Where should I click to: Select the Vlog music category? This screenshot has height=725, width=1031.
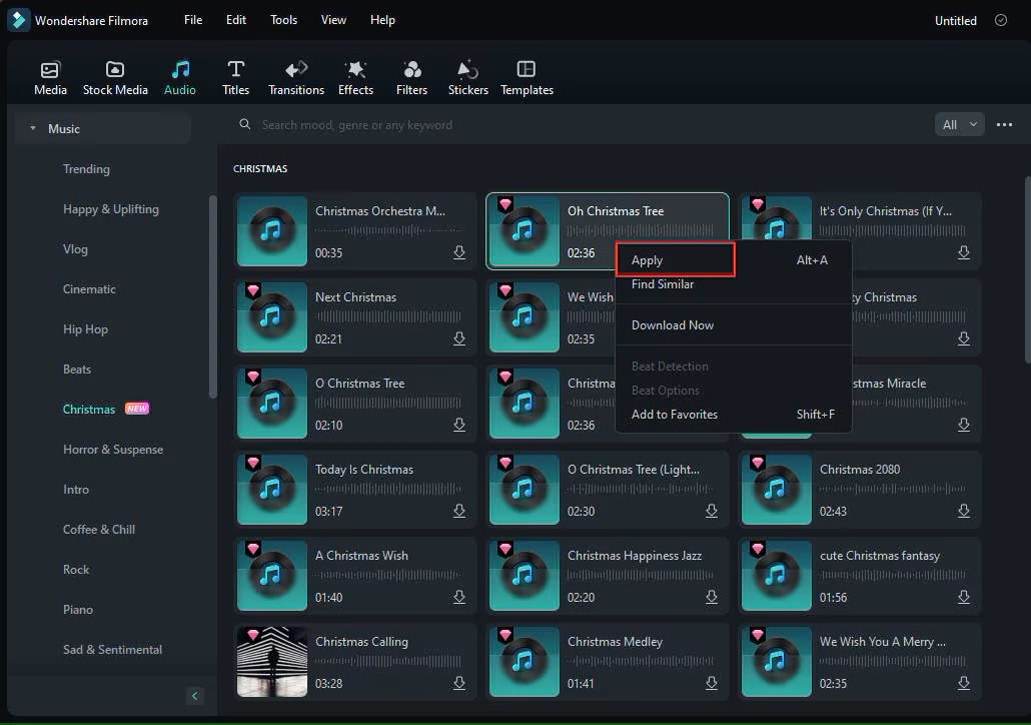click(75, 249)
